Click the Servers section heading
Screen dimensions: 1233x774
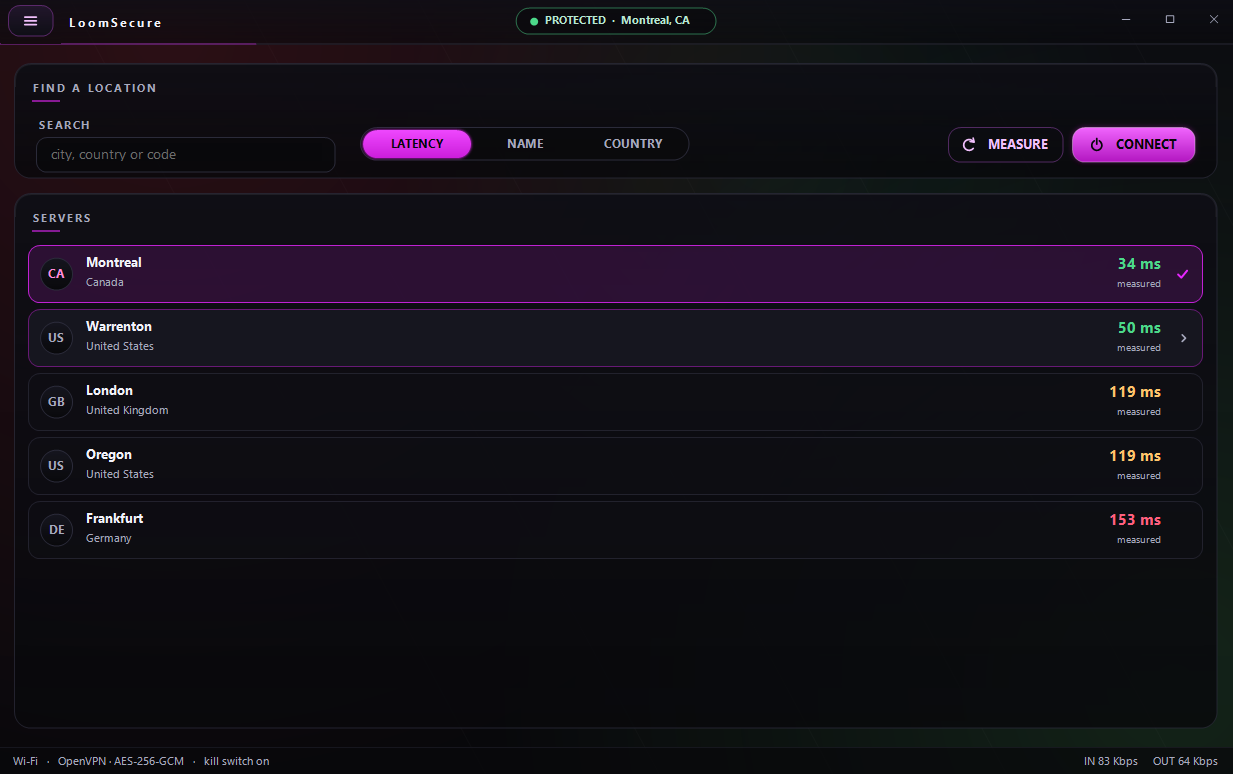(x=62, y=218)
